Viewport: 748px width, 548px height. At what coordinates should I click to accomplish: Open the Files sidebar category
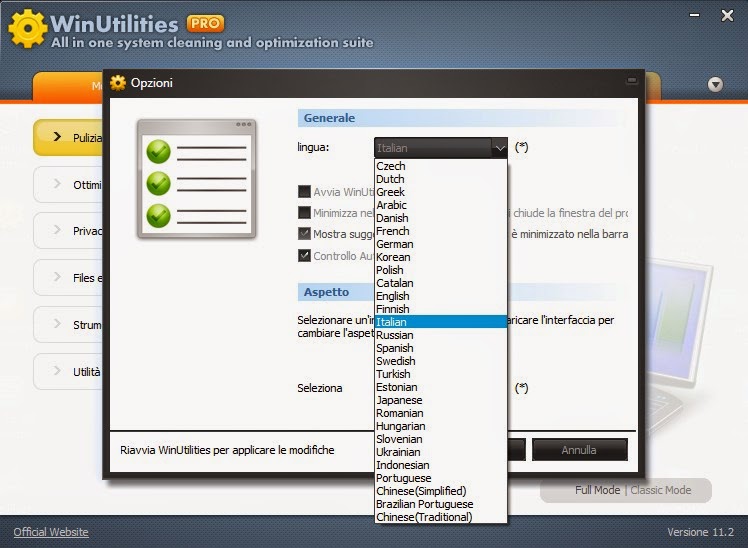(68, 278)
